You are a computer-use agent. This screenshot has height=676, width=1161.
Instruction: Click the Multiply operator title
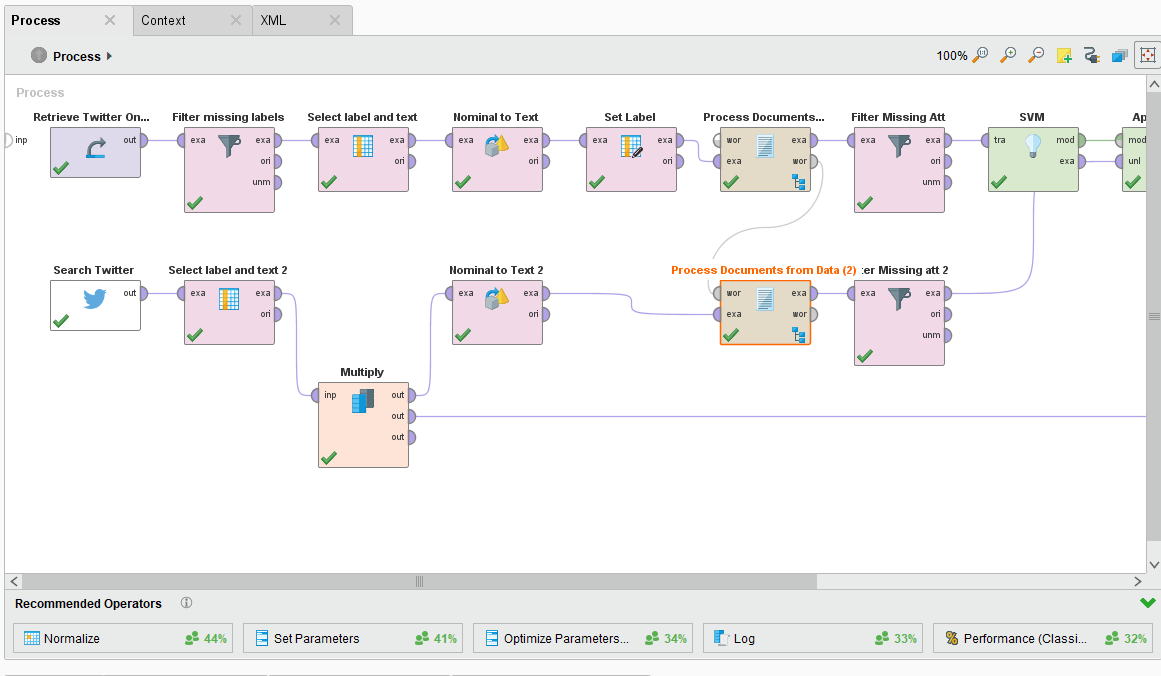(362, 372)
